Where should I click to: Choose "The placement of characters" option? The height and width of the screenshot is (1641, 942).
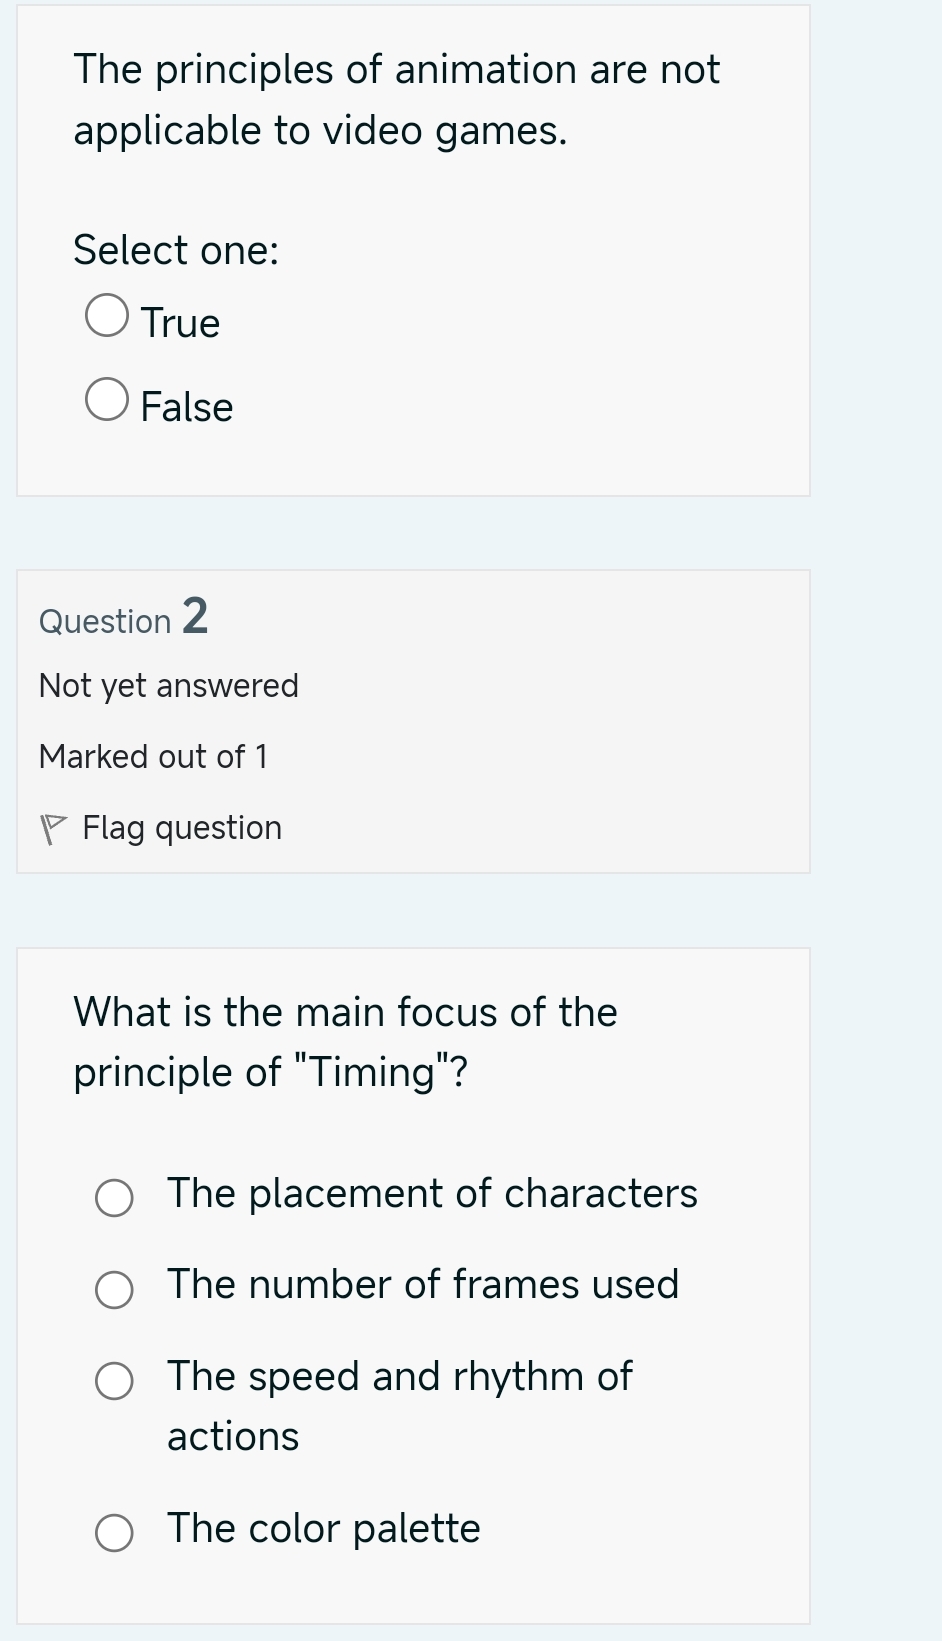pyautogui.click(x=113, y=1197)
